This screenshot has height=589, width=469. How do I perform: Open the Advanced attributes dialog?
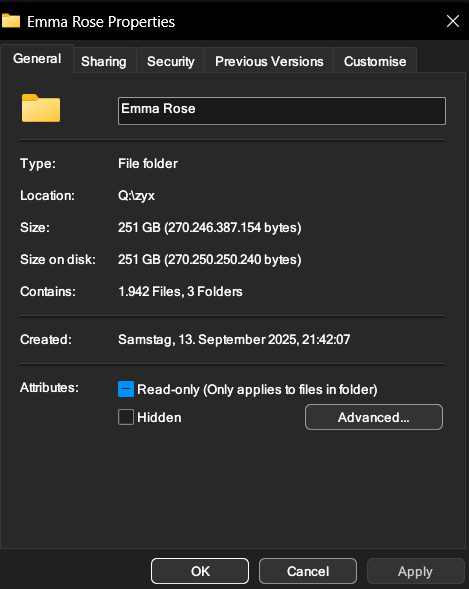click(x=374, y=417)
